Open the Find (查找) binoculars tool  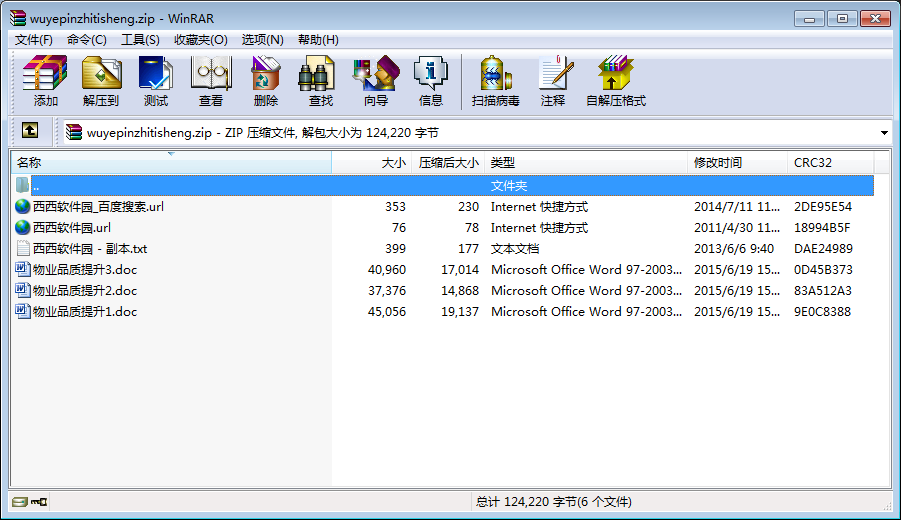tap(321, 81)
